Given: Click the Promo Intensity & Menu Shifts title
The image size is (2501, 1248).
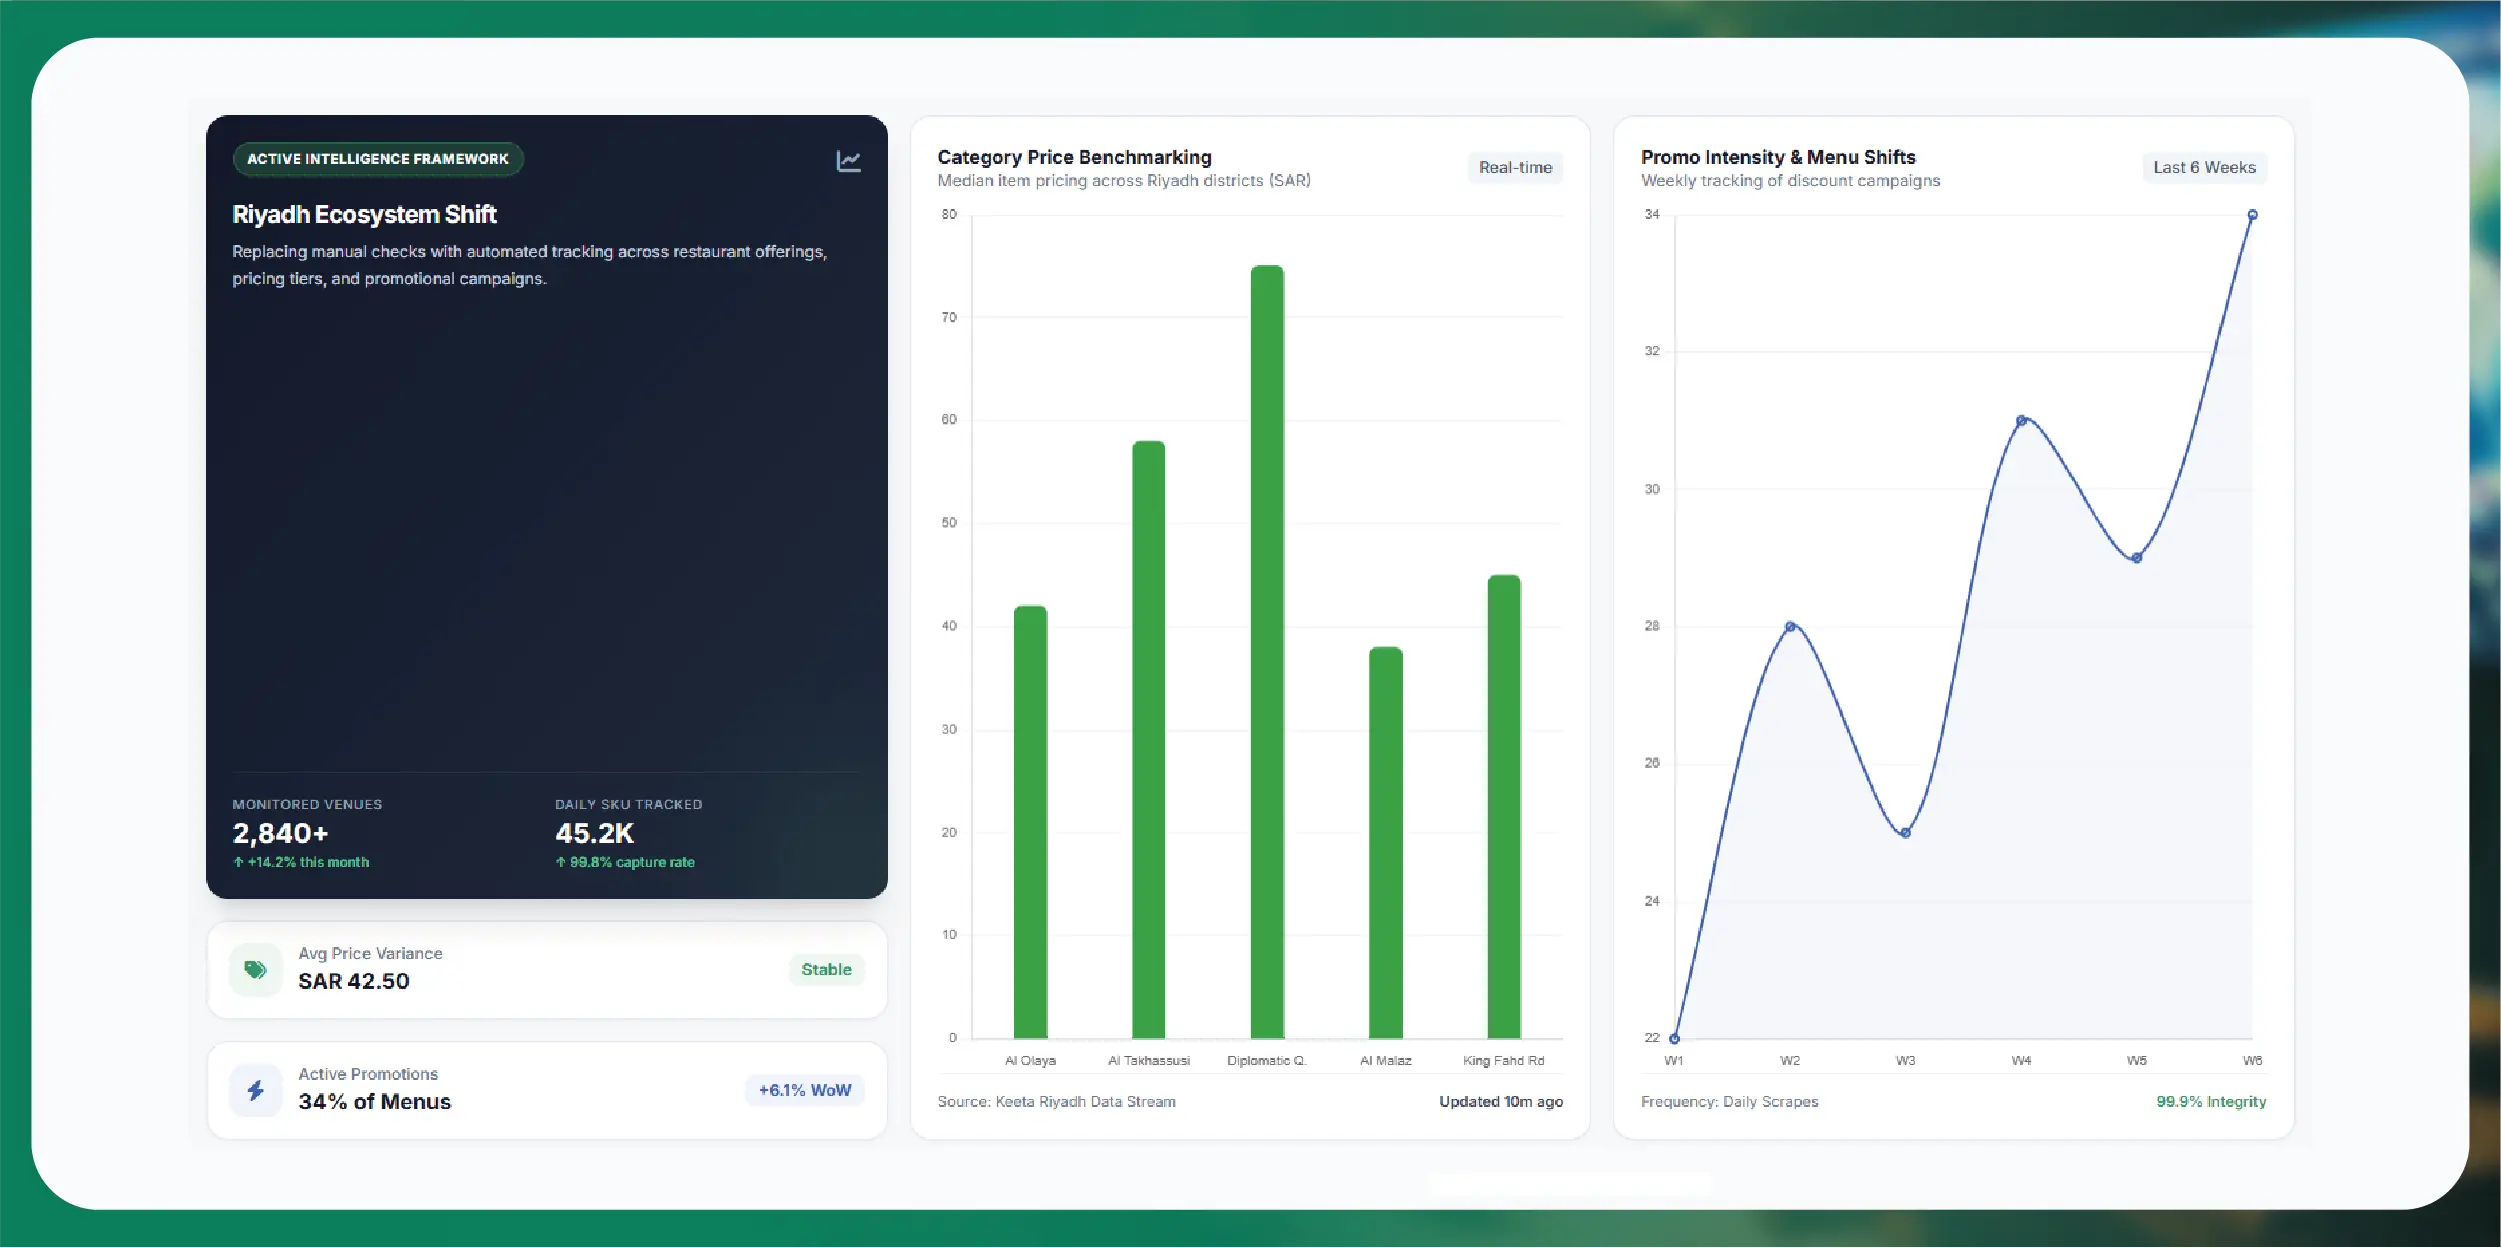Looking at the screenshot, I should coord(1778,157).
